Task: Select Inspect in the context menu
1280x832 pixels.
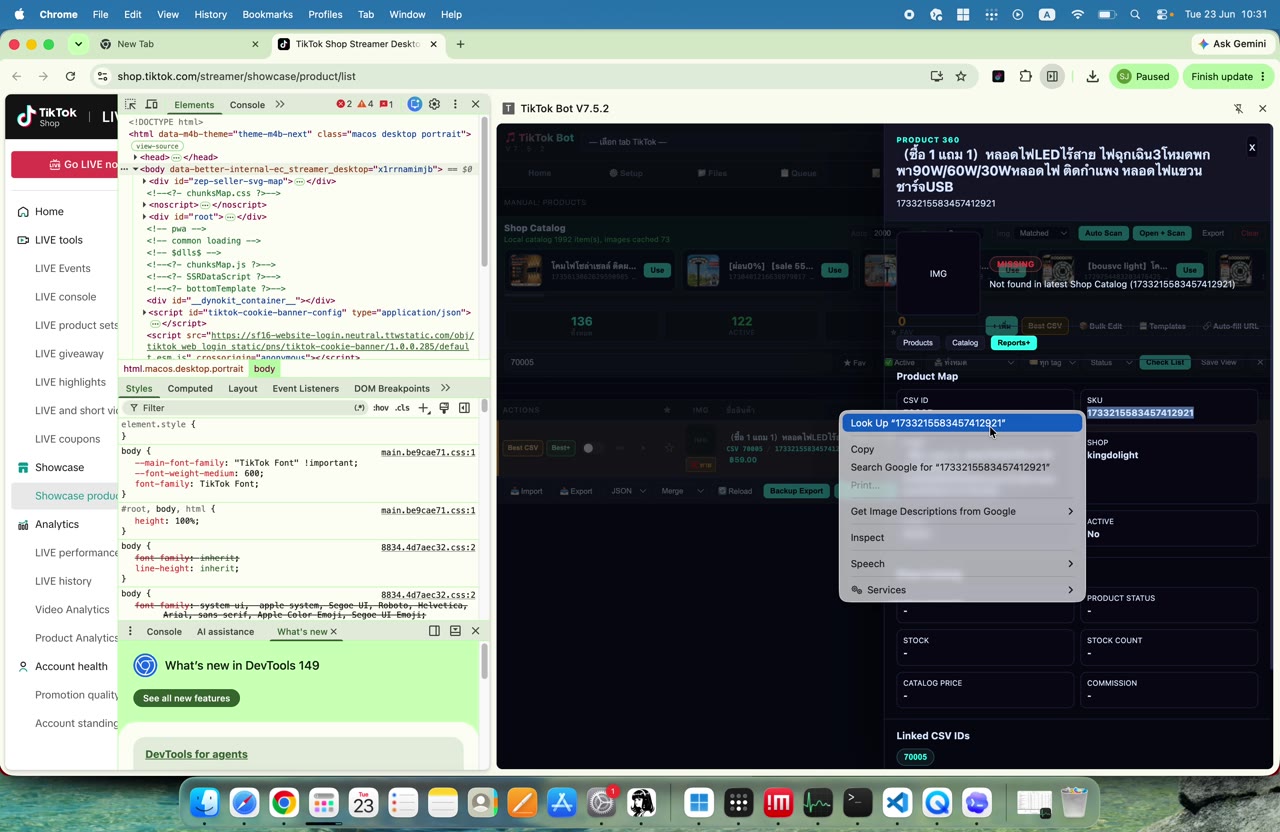Action: click(x=962, y=538)
